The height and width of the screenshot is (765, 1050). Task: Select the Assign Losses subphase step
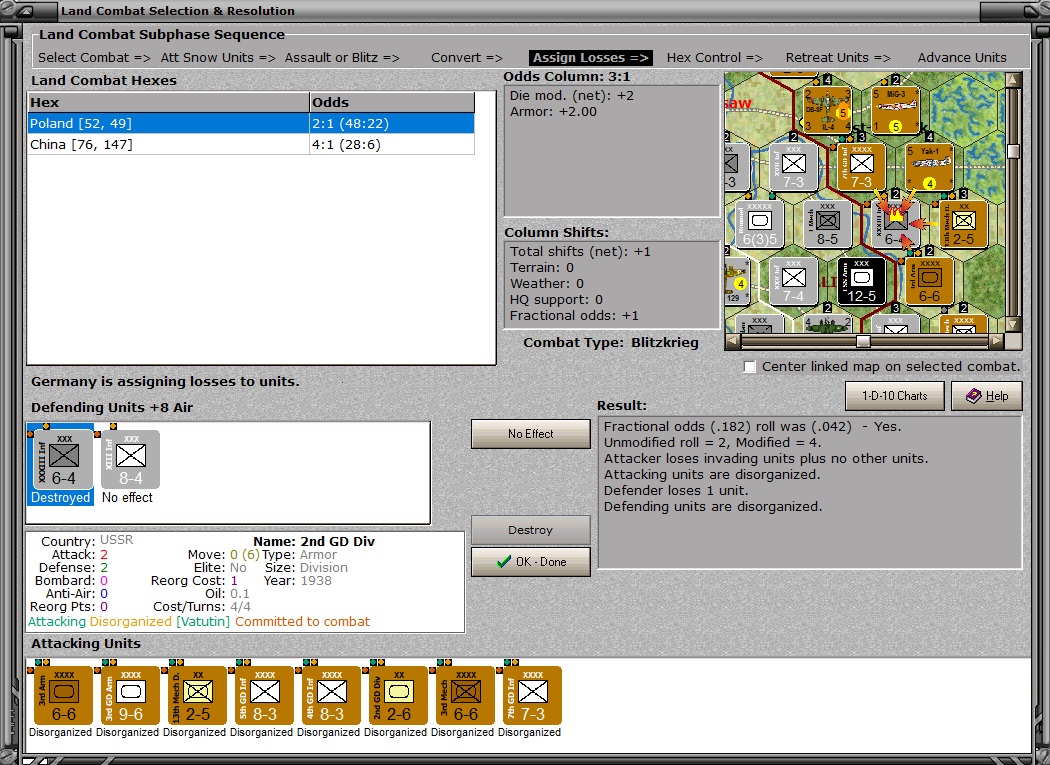pos(591,58)
